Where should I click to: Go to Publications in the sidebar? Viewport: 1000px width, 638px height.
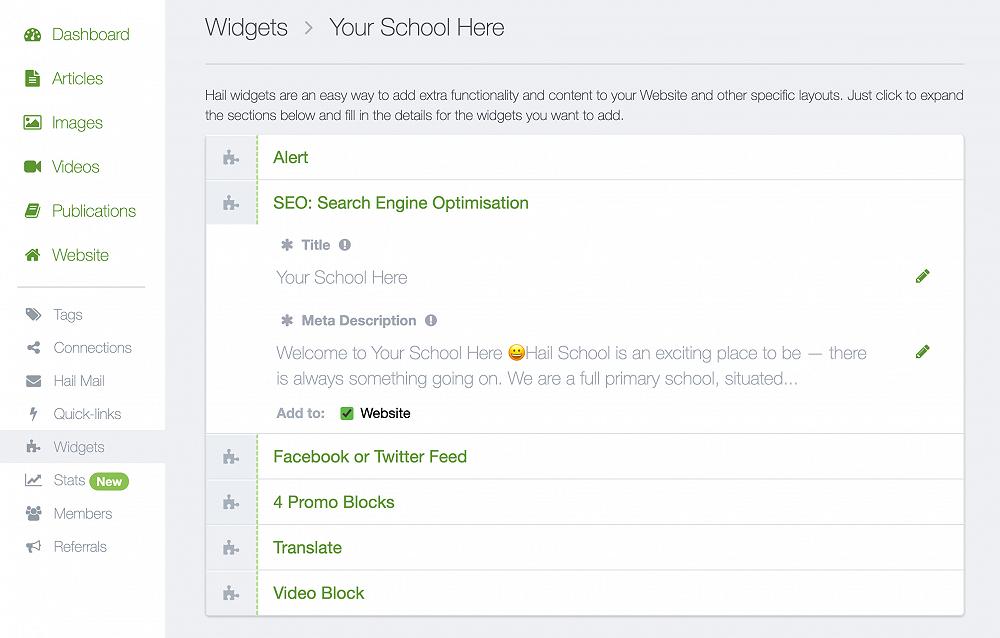click(x=93, y=211)
